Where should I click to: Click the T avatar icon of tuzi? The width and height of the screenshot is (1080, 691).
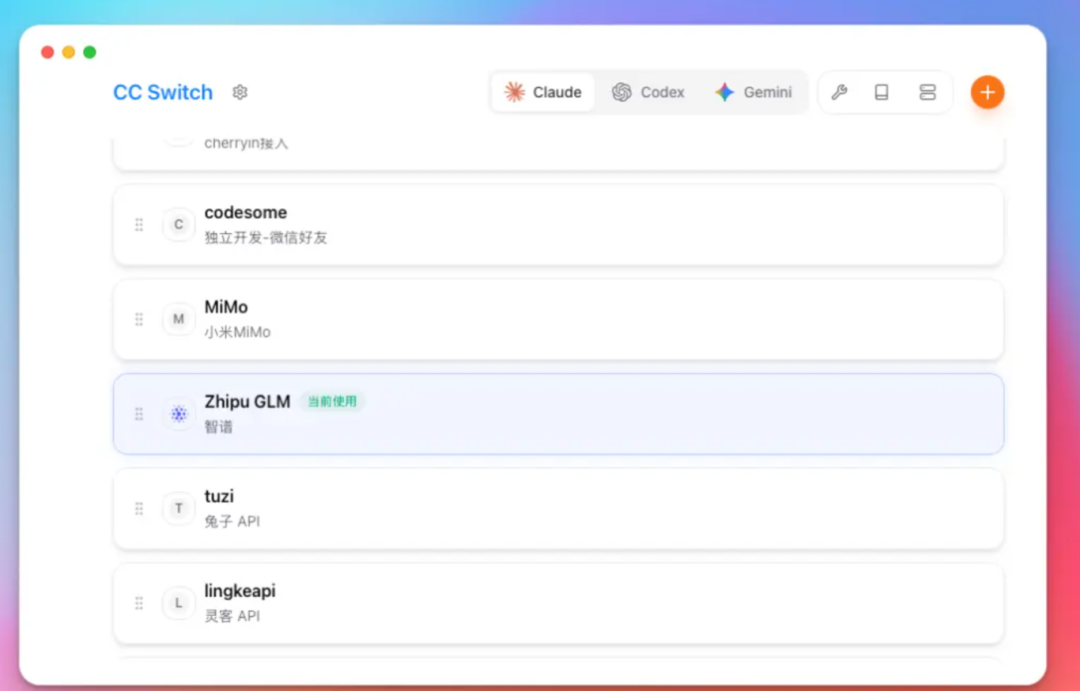pyautogui.click(x=178, y=508)
